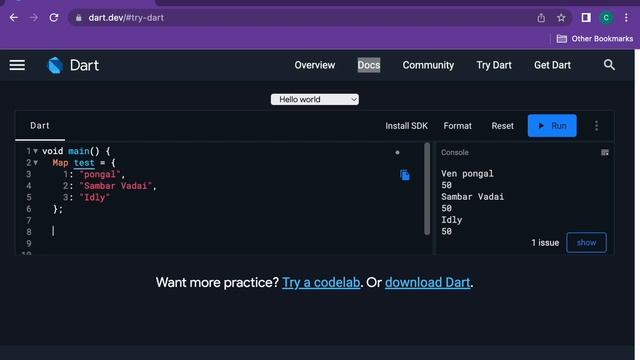Open site search magnifier icon
This screenshot has height=360, width=640.
tap(609, 65)
